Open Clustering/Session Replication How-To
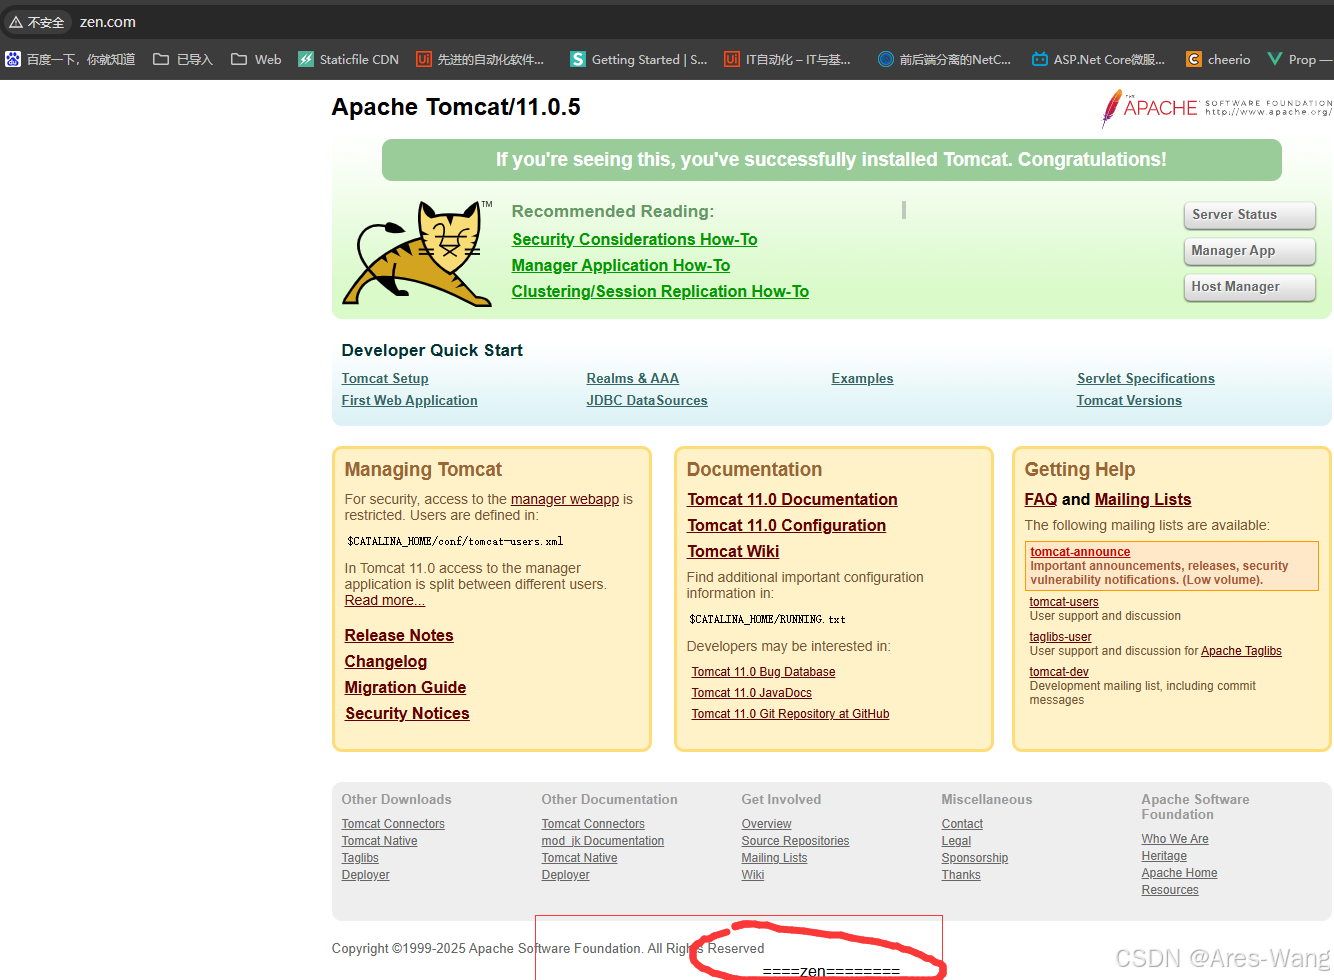The height and width of the screenshot is (980, 1334). pos(660,291)
